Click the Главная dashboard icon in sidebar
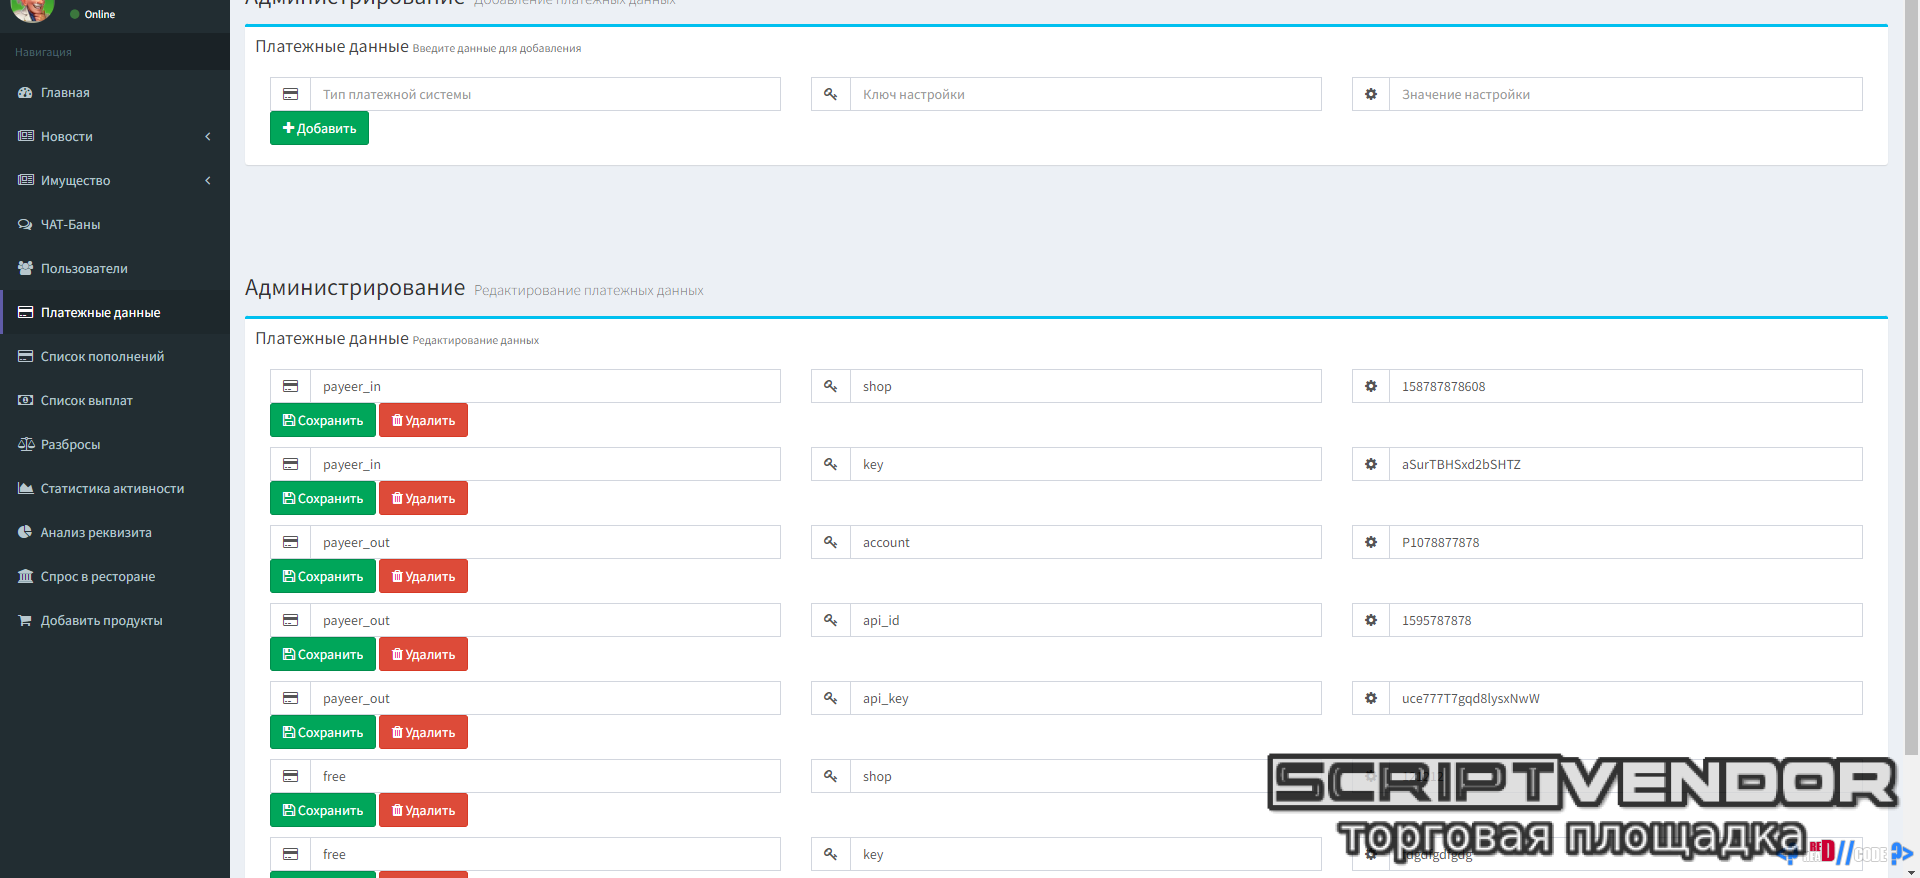Viewport: 1920px width, 878px height. 25,93
